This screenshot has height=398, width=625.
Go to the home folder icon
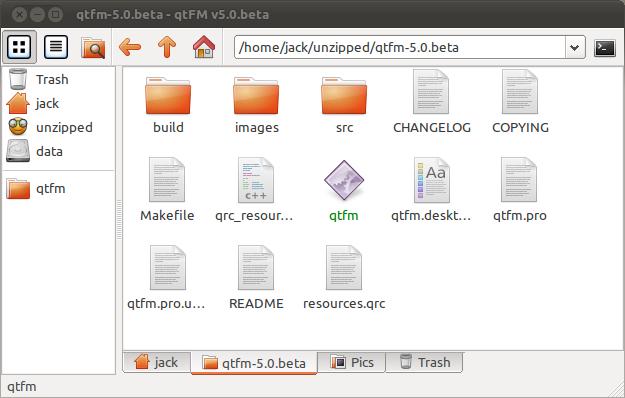(x=204, y=47)
